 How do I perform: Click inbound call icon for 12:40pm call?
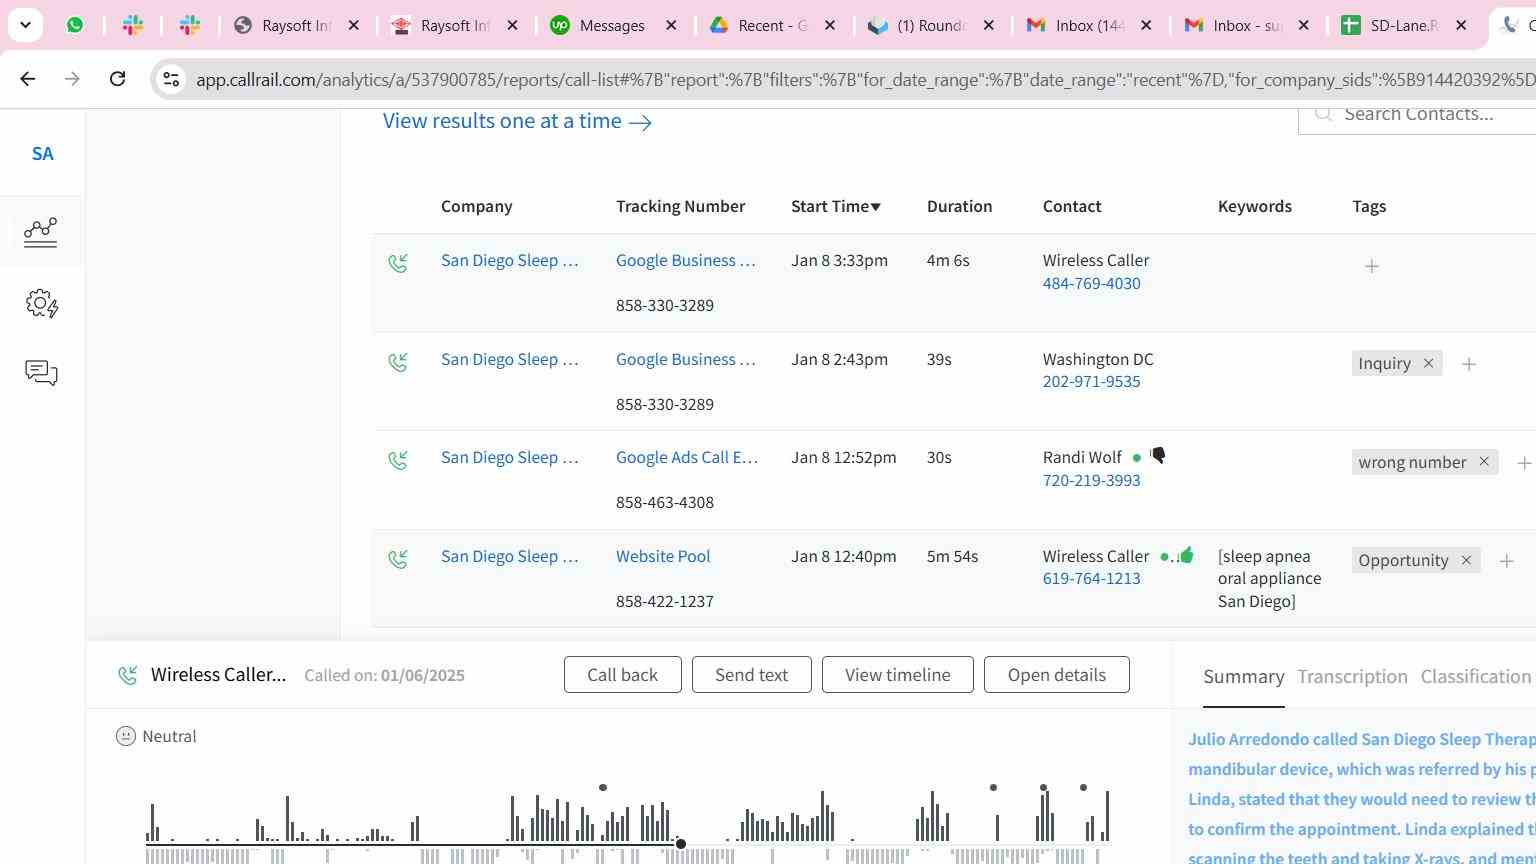[398, 559]
